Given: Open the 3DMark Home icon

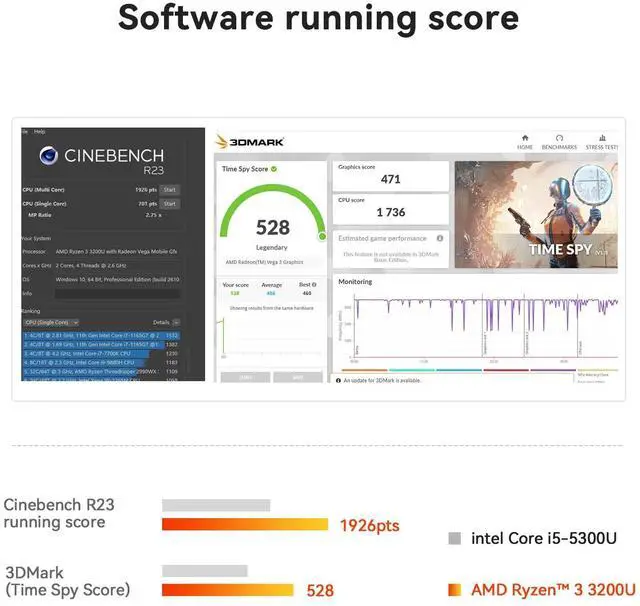Looking at the screenshot, I should pyautogui.click(x=524, y=141).
